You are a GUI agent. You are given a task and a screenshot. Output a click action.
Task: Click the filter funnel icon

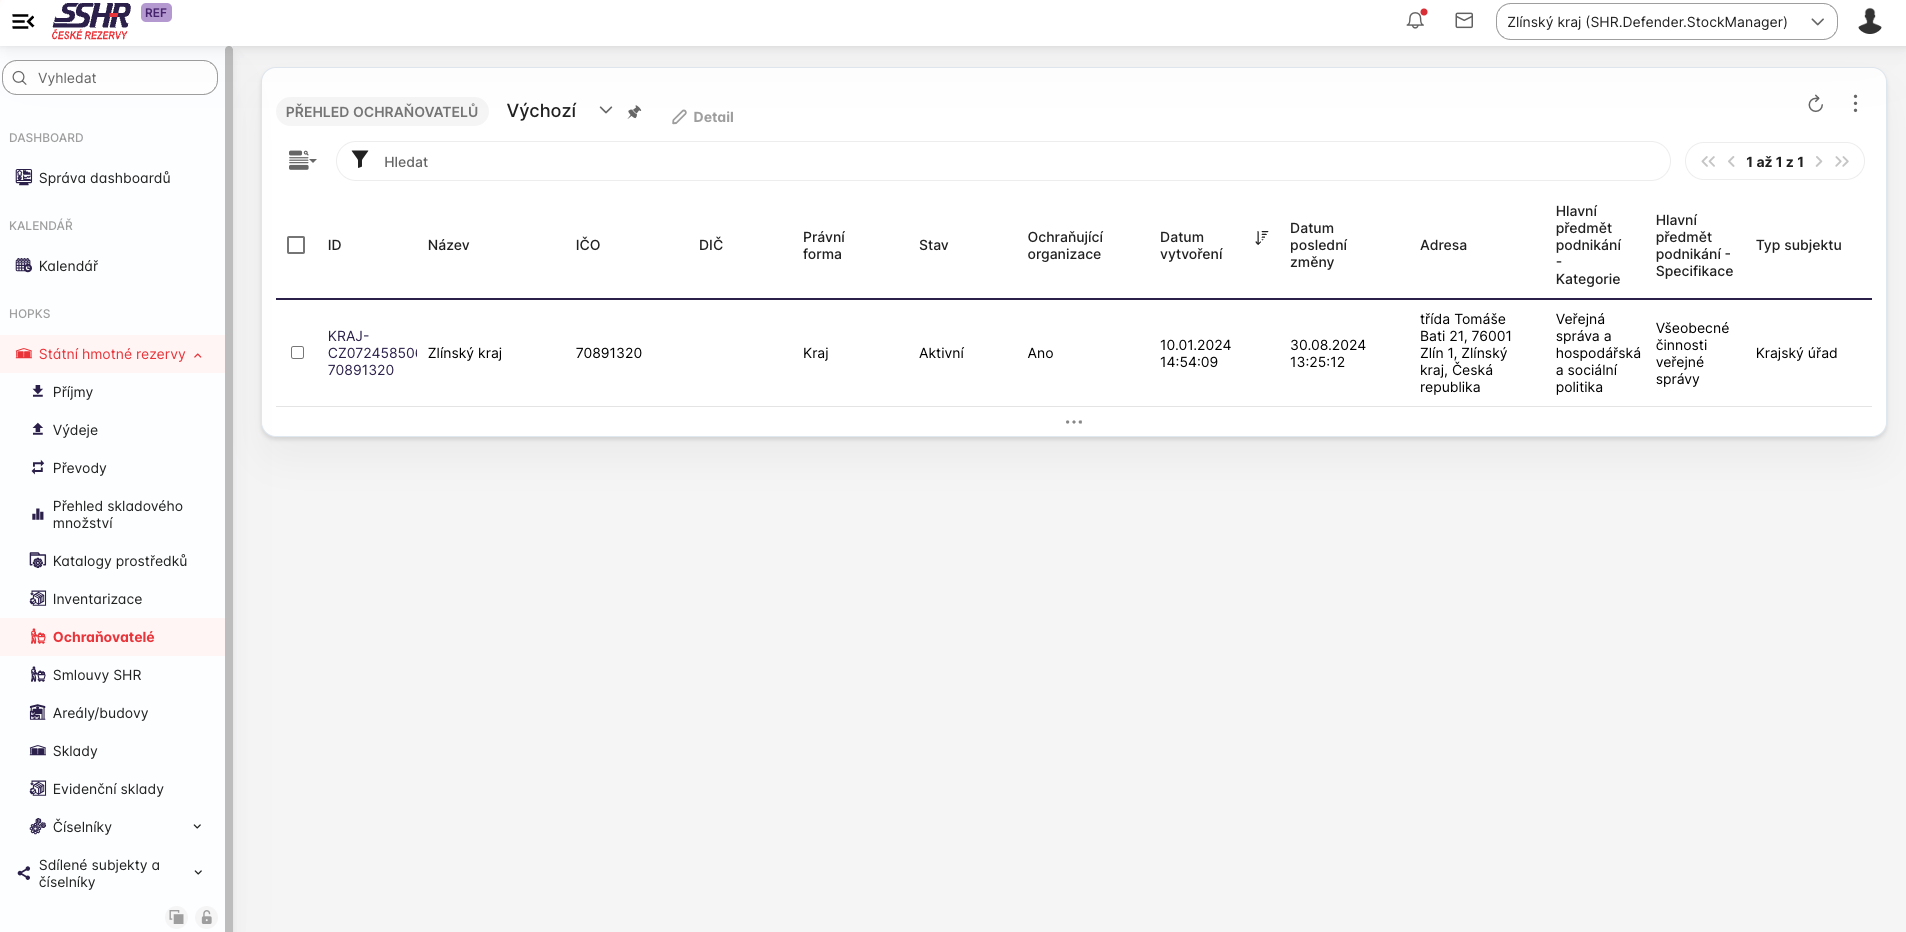[x=360, y=160]
